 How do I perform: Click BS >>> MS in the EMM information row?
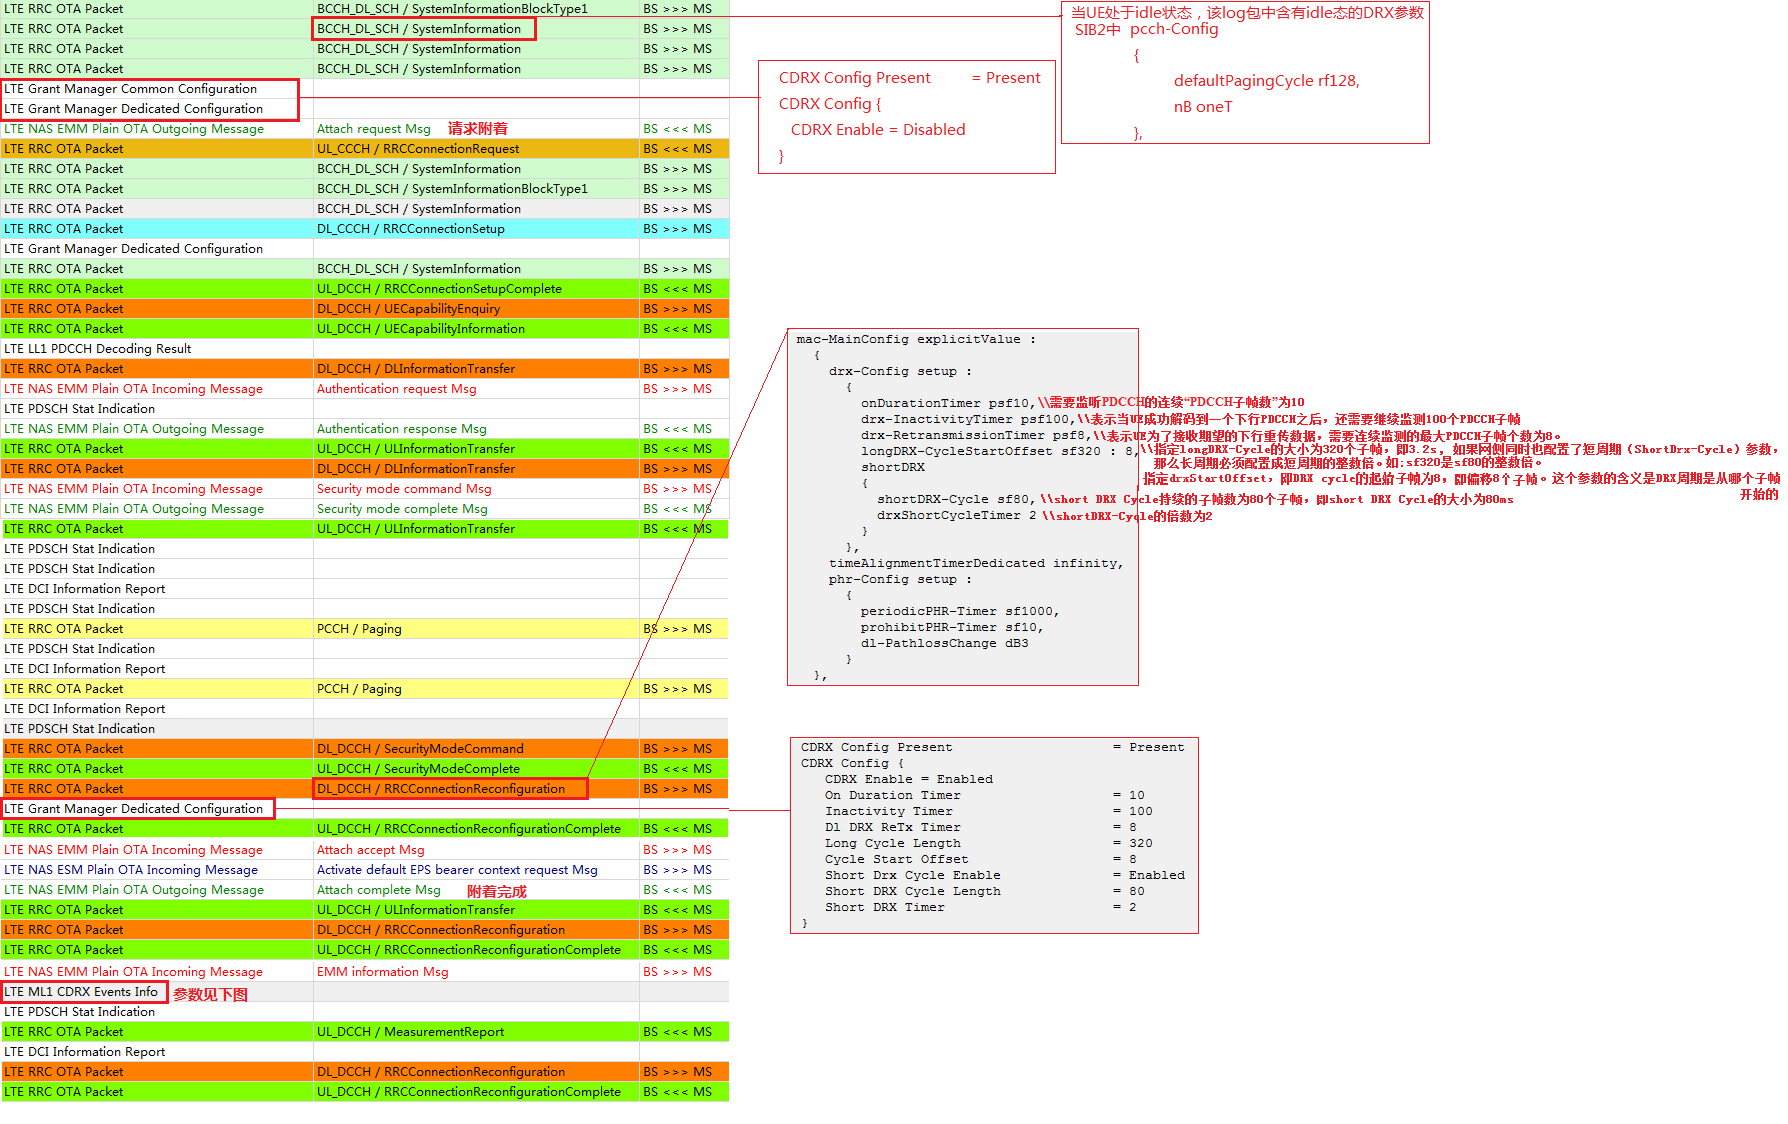tap(678, 972)
